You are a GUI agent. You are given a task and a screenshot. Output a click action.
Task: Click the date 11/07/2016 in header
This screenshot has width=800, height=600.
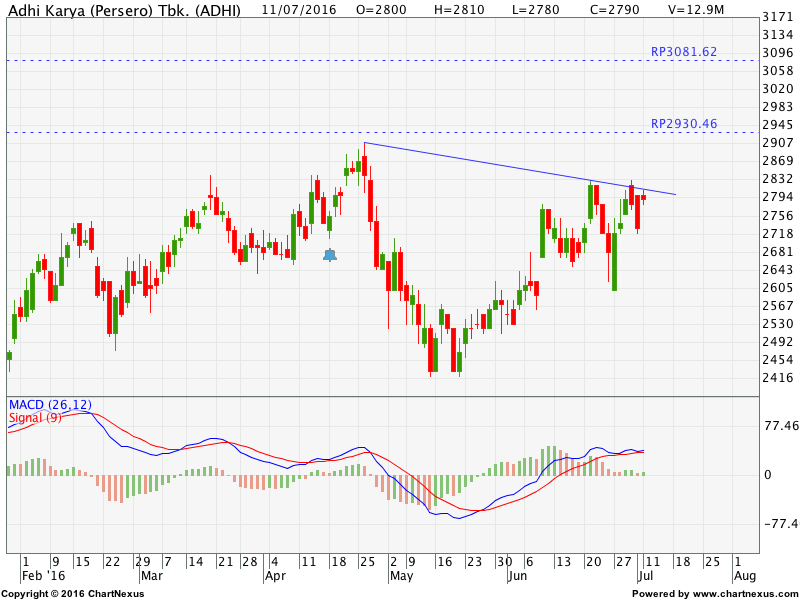297,9
